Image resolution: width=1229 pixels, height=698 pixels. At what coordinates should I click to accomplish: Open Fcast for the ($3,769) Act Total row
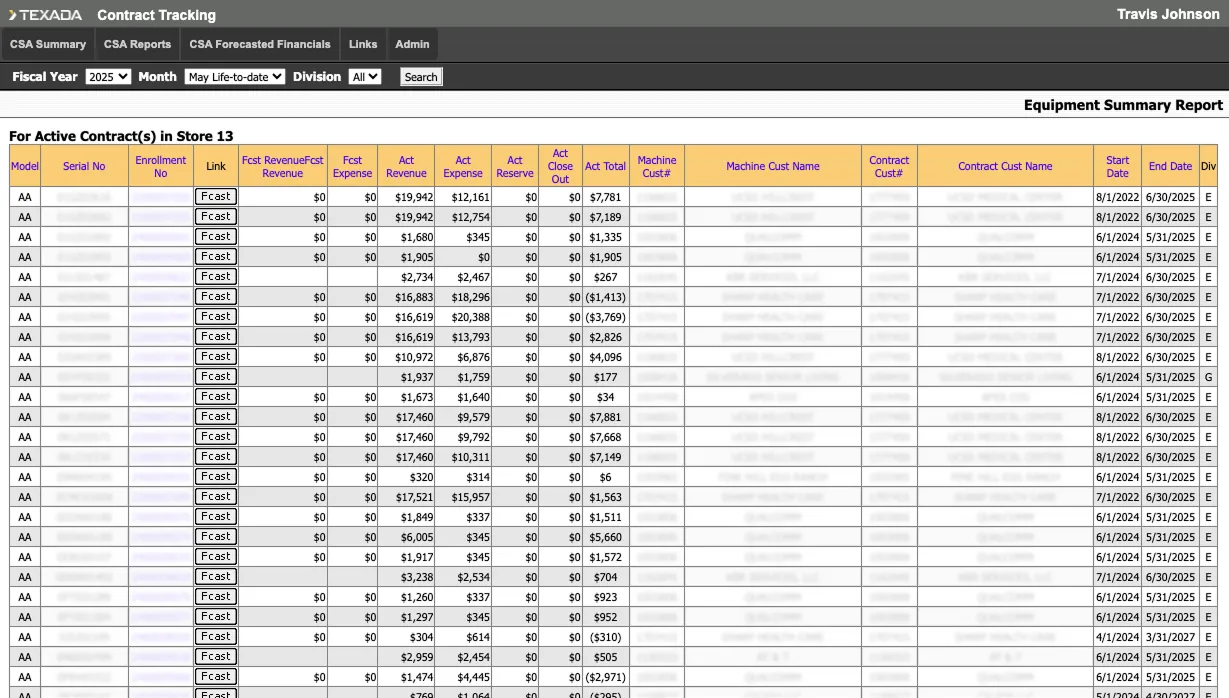tap(216, 317)
